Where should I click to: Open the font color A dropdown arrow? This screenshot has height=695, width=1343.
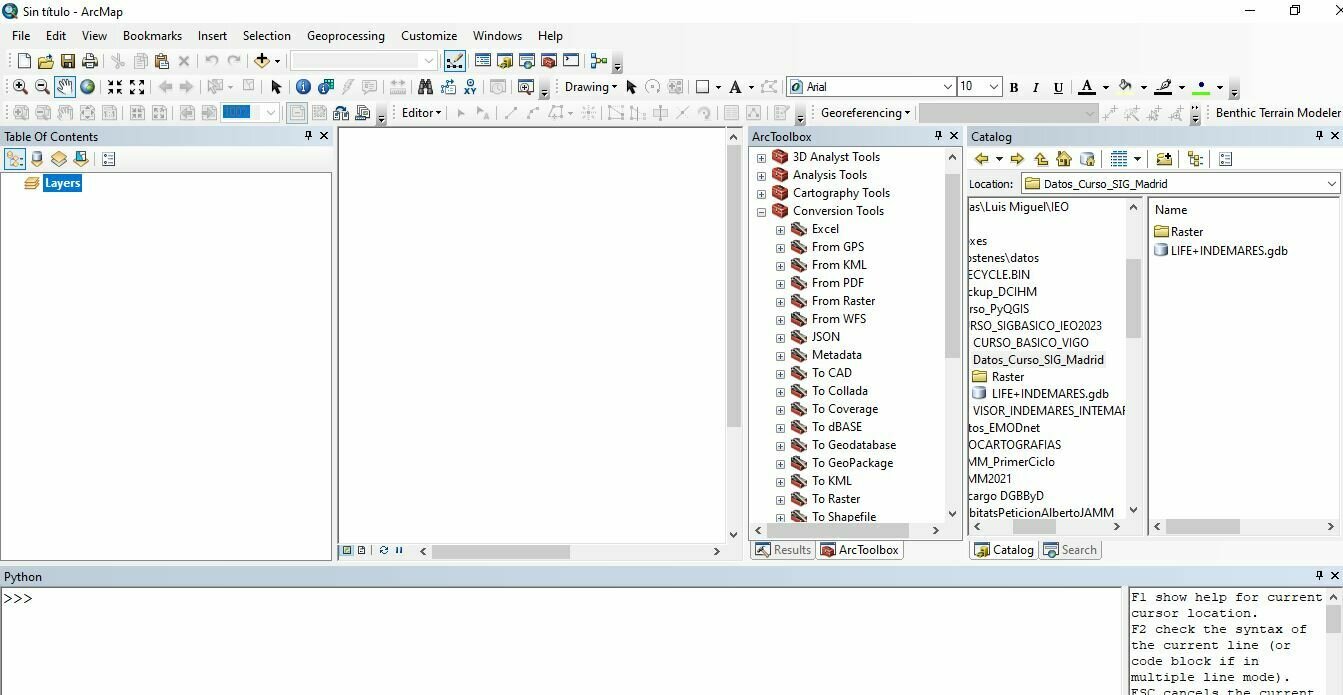1105,88
